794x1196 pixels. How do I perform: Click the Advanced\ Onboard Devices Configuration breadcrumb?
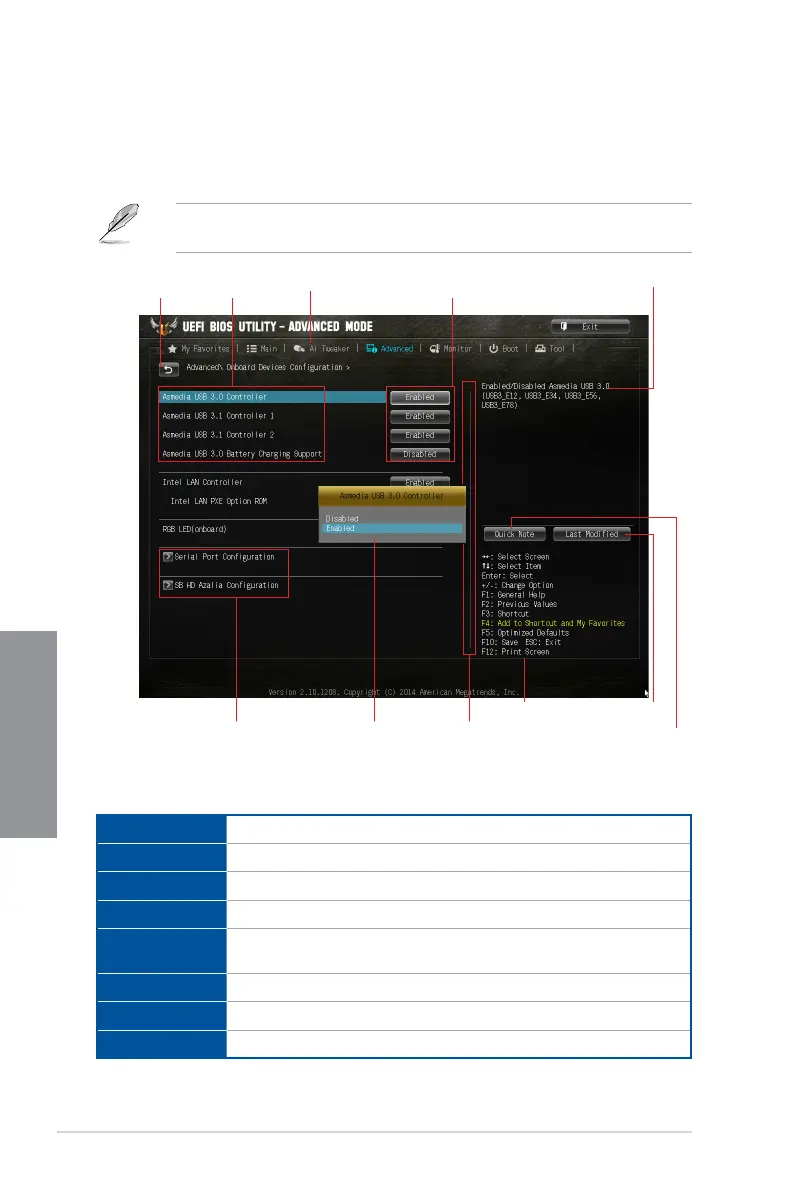[268, 368]
